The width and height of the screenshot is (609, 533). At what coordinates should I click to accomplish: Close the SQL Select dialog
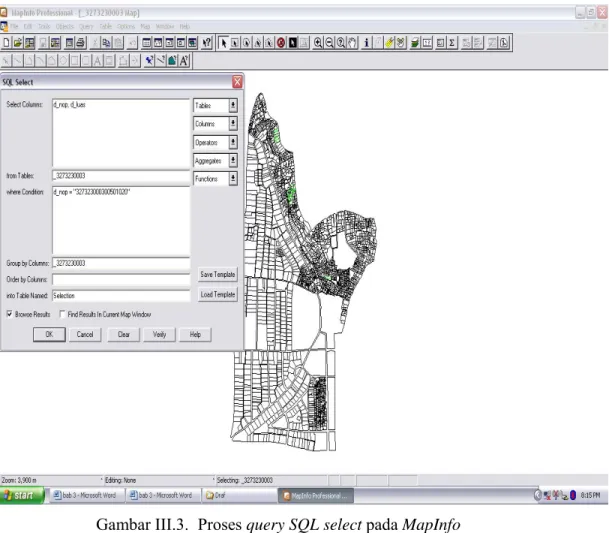pyautogui.click(x=237, y=82)
